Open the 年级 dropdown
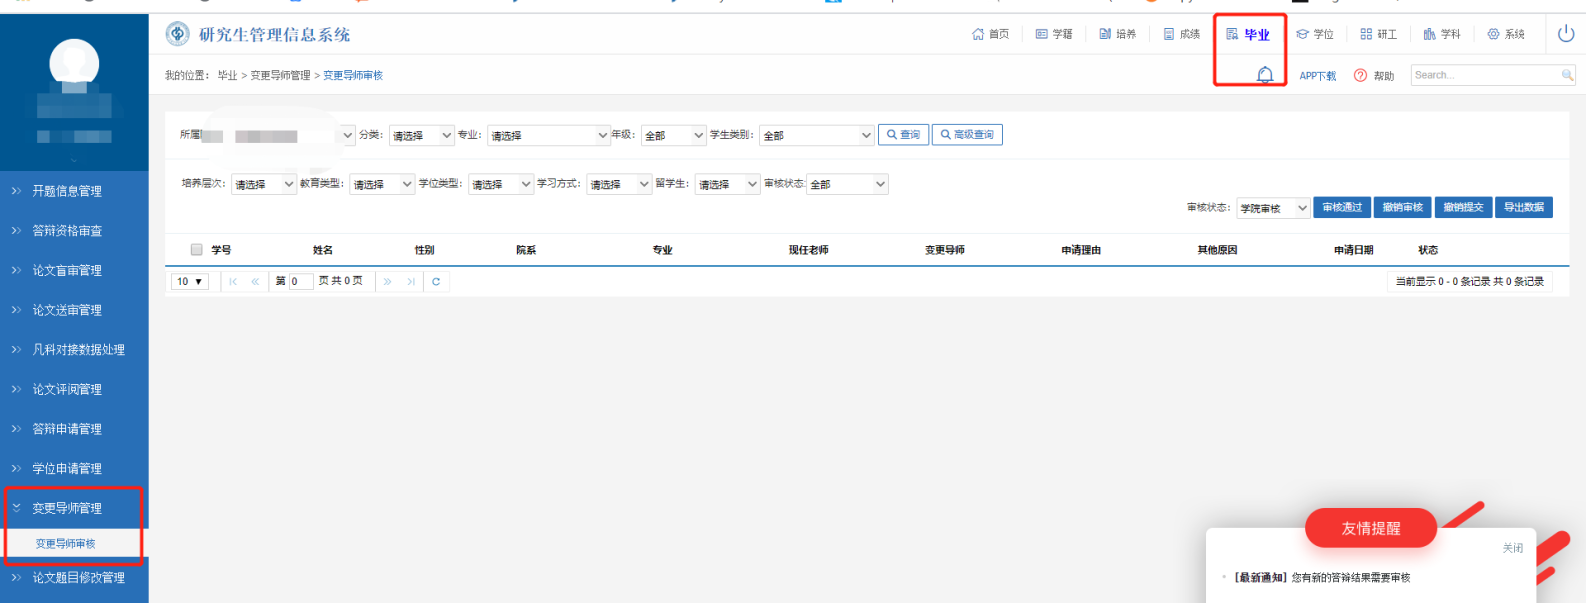This screenshot has width=1587, height=604. point(673,135)
